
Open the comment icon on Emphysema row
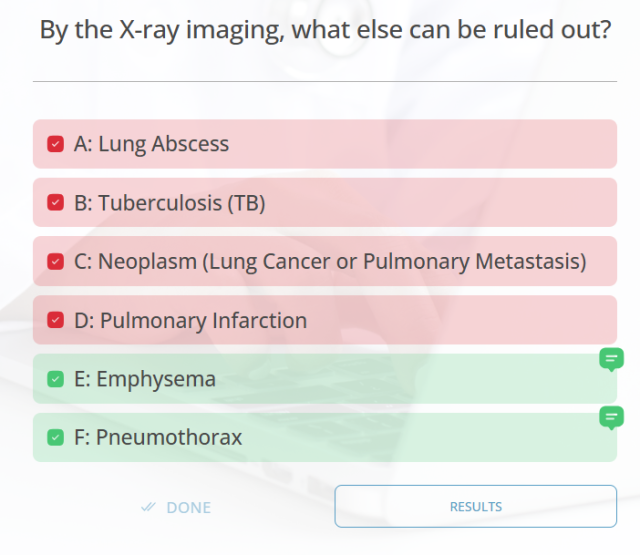(x=611, y=358)
